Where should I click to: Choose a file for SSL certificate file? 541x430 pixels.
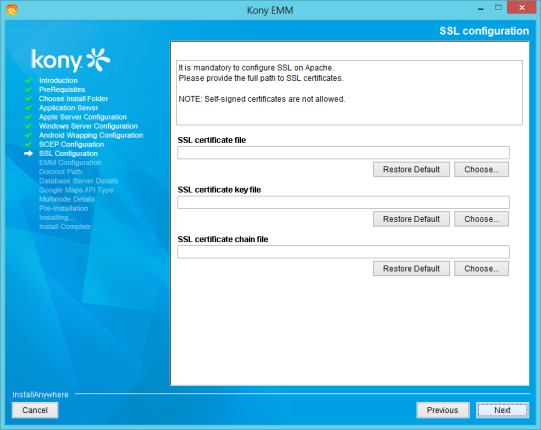click(x=481, y=169)
